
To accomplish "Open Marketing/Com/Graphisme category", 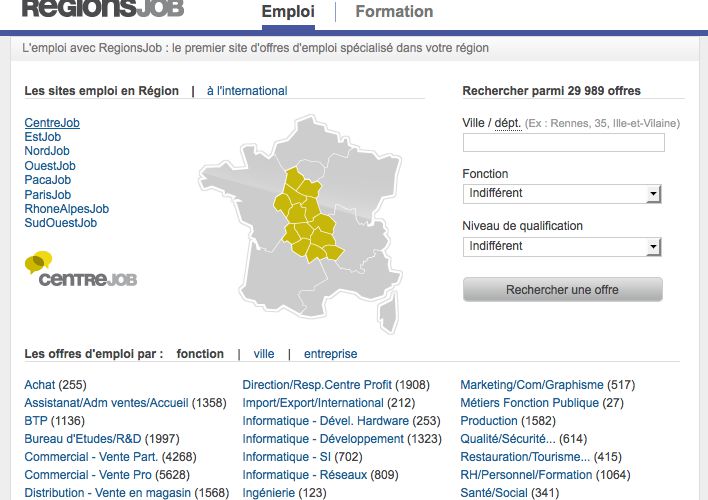I will coord(532,385).
